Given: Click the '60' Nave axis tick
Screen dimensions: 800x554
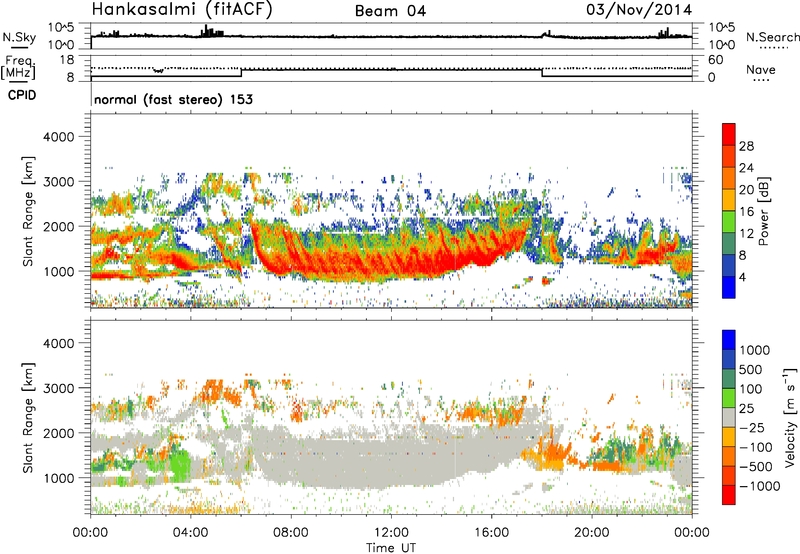Looking at the screenshot, I should point(715,60).
